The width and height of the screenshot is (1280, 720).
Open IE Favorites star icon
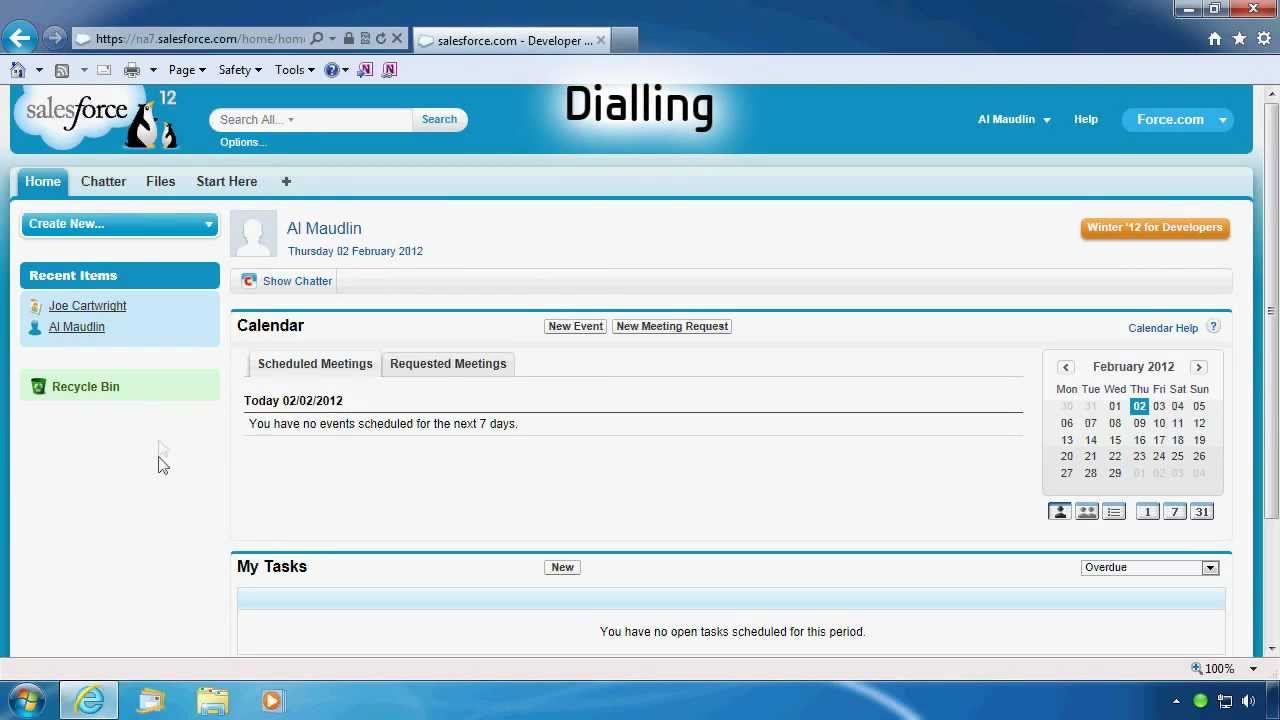tap(1239, 39)
